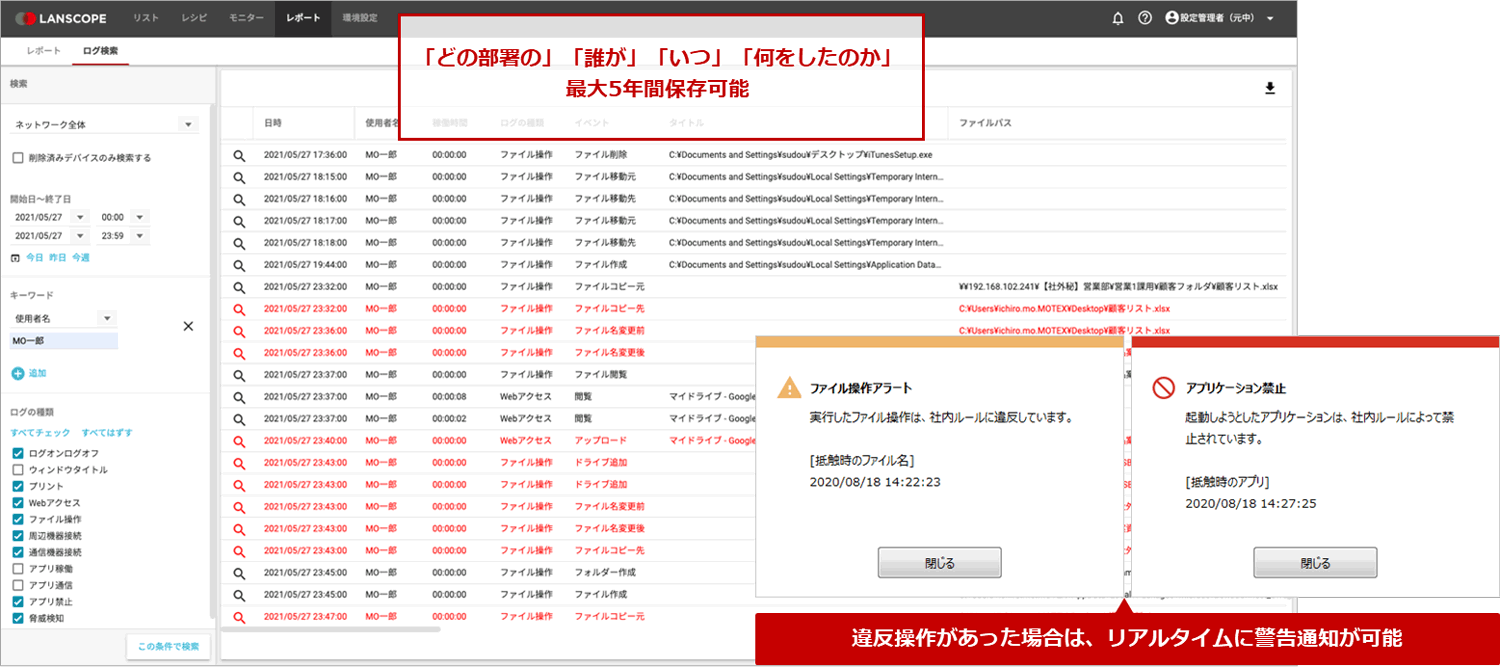
Task: Download the log results with download icon
Action: click(1270, 88)
